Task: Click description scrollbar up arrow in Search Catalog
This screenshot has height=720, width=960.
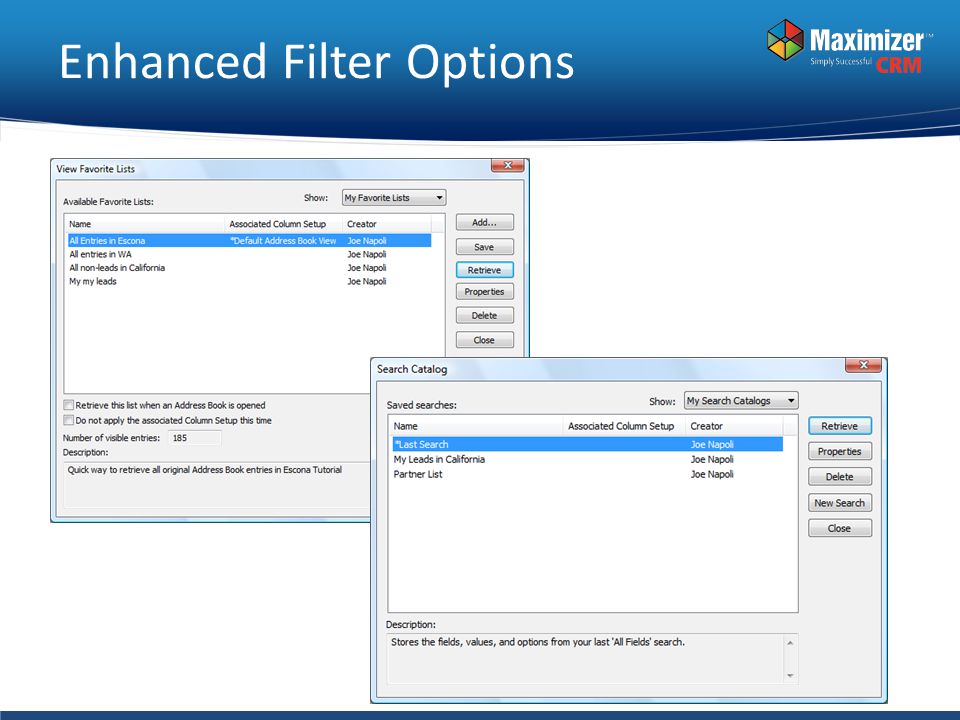Action: pyautogui.click(x=790, y=642)
